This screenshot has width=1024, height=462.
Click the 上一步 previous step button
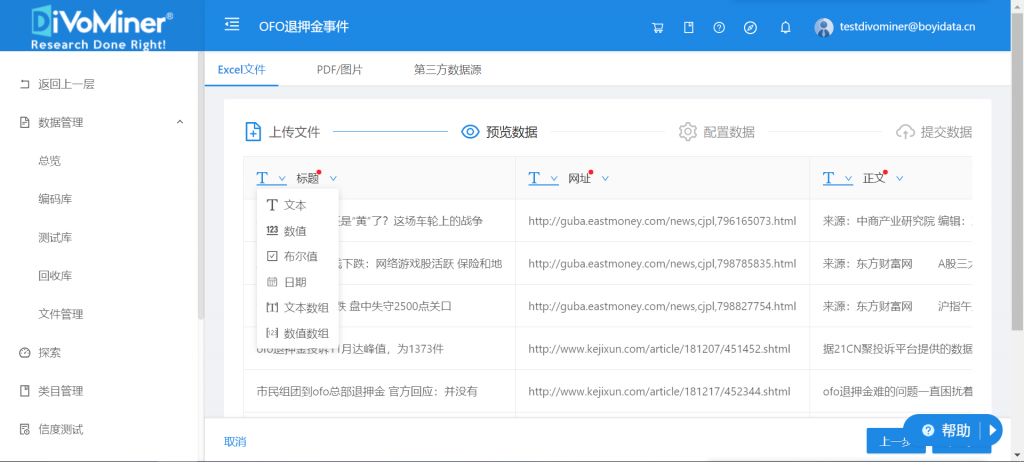tap(895, 442)
